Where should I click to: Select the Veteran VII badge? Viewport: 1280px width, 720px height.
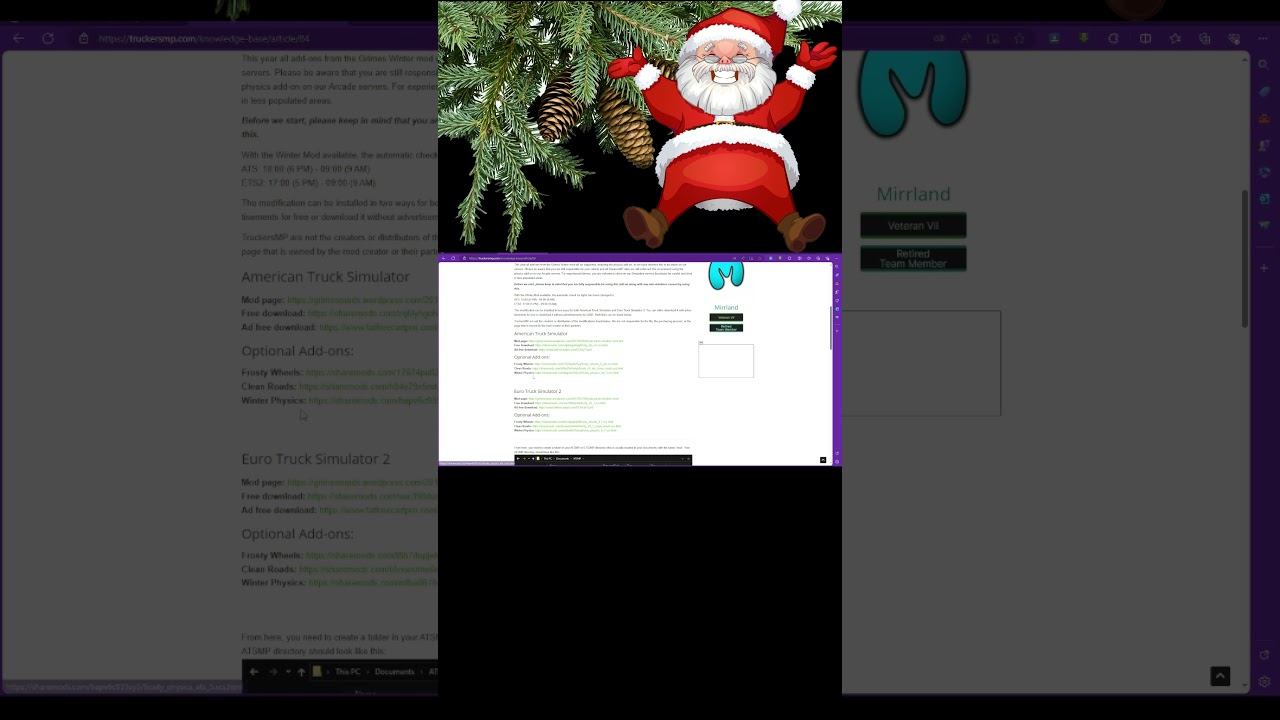726,317
